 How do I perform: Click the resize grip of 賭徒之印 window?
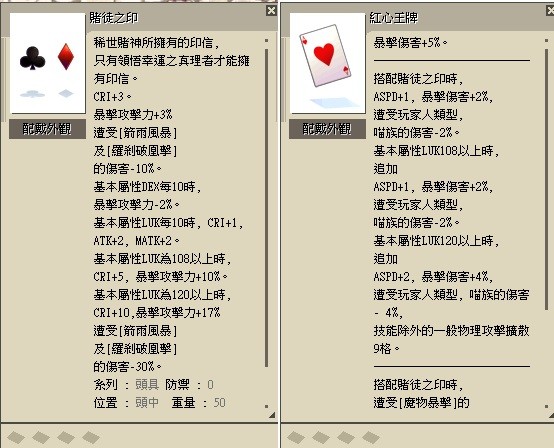coord(272,415)
